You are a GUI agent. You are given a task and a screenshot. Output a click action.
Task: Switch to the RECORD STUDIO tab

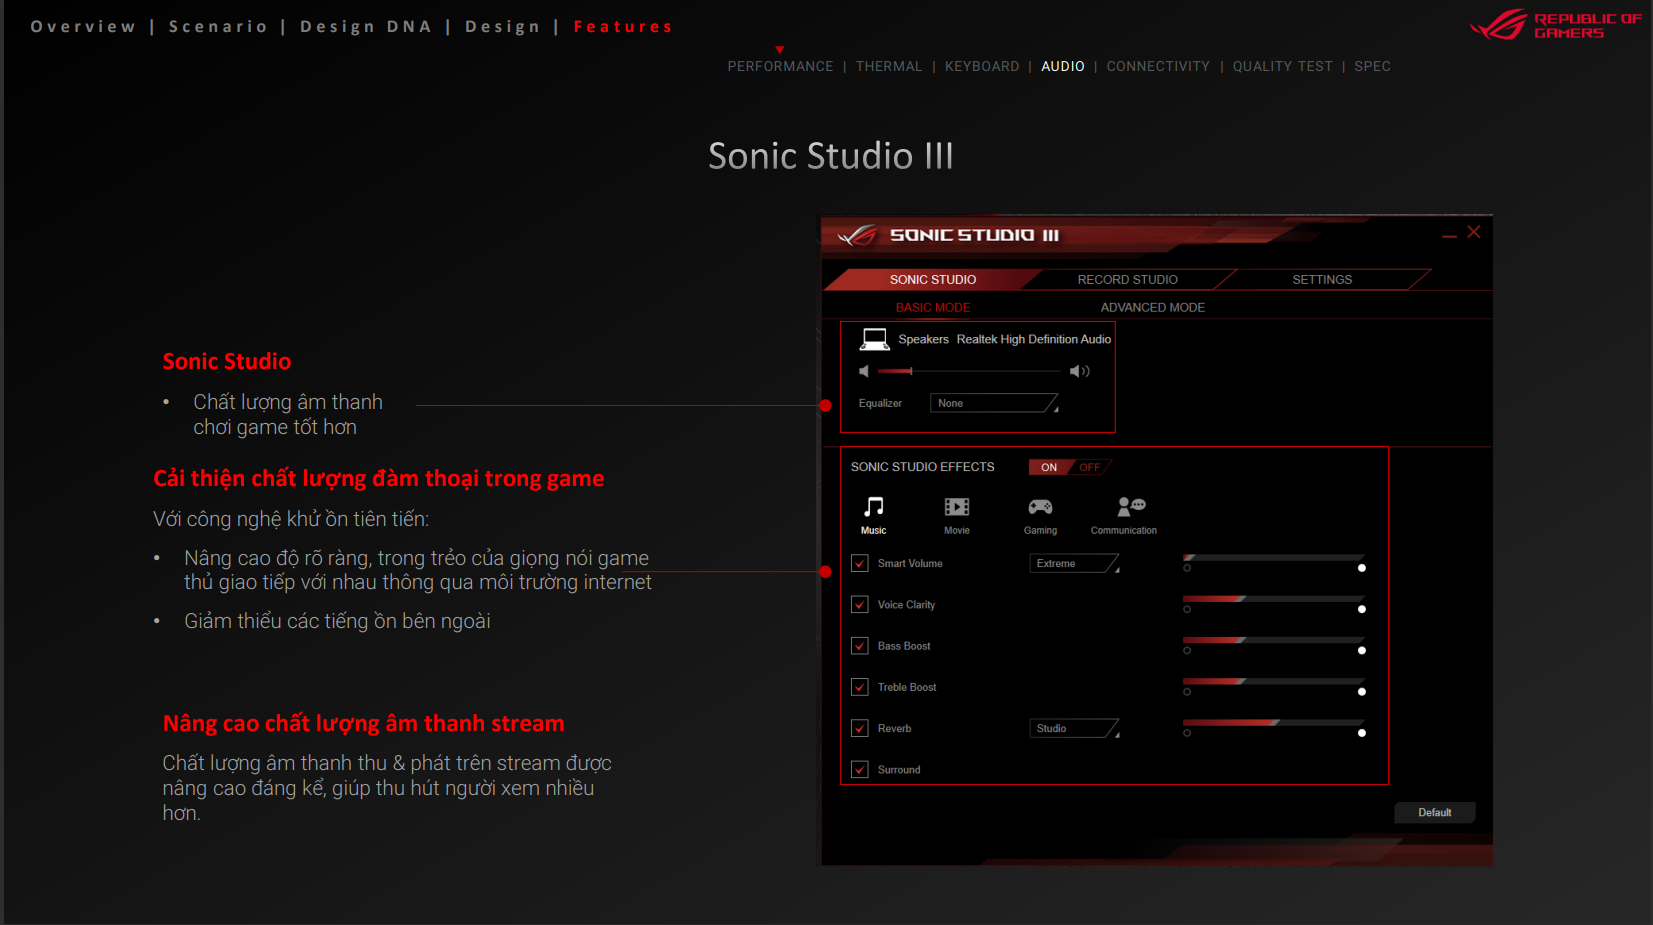tap(1128, 280)
